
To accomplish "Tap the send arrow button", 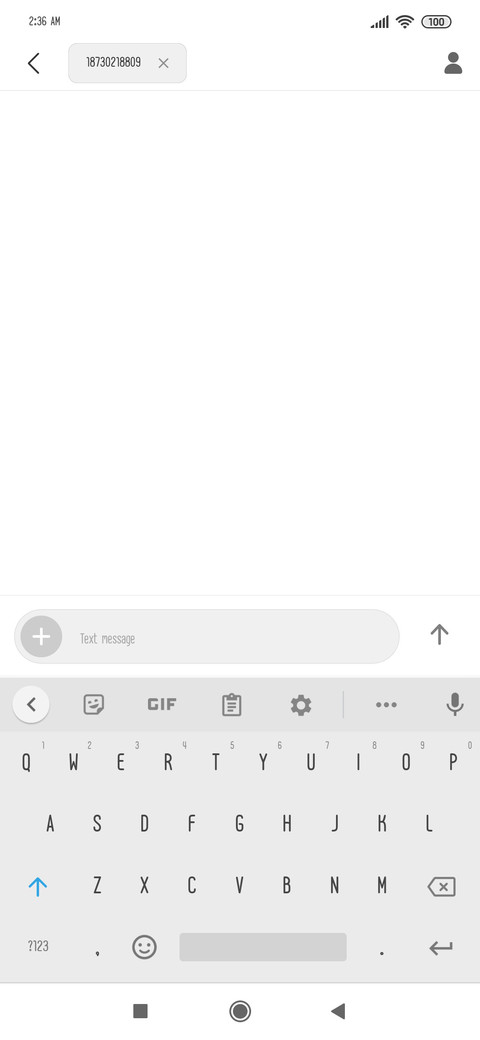I will [440, 635].
